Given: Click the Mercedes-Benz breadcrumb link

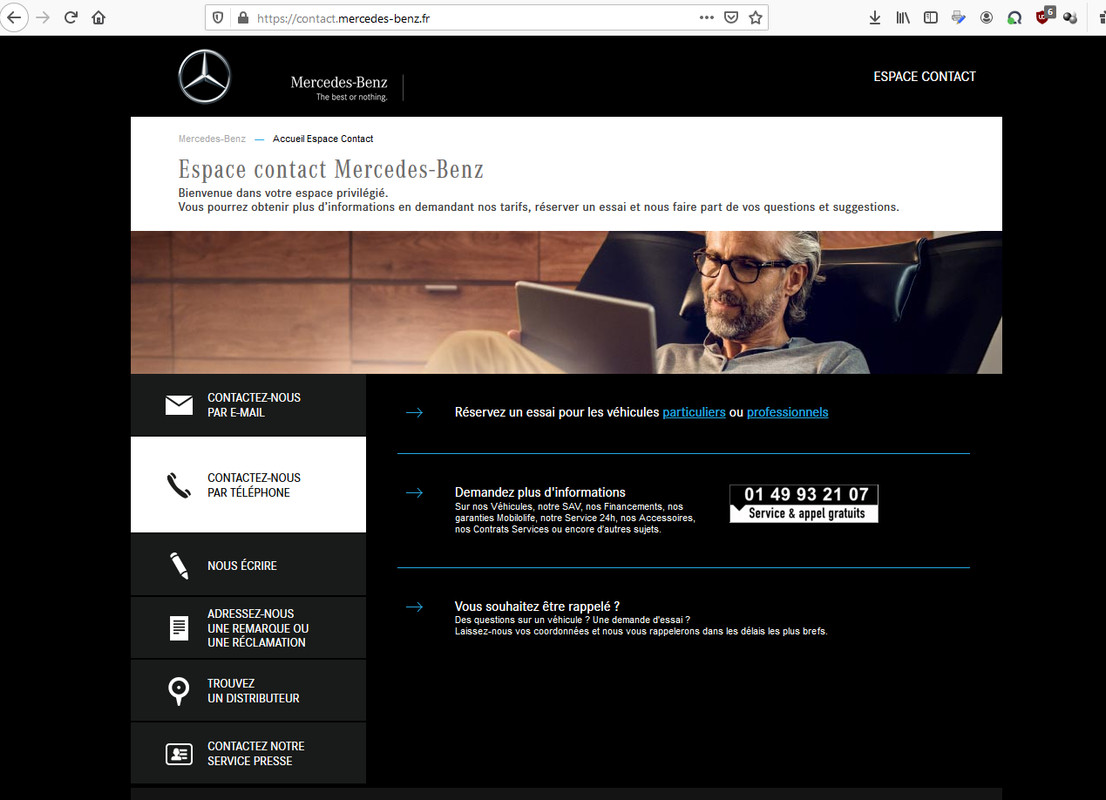Looking at the screenshot, I should (x=212, y=139).
